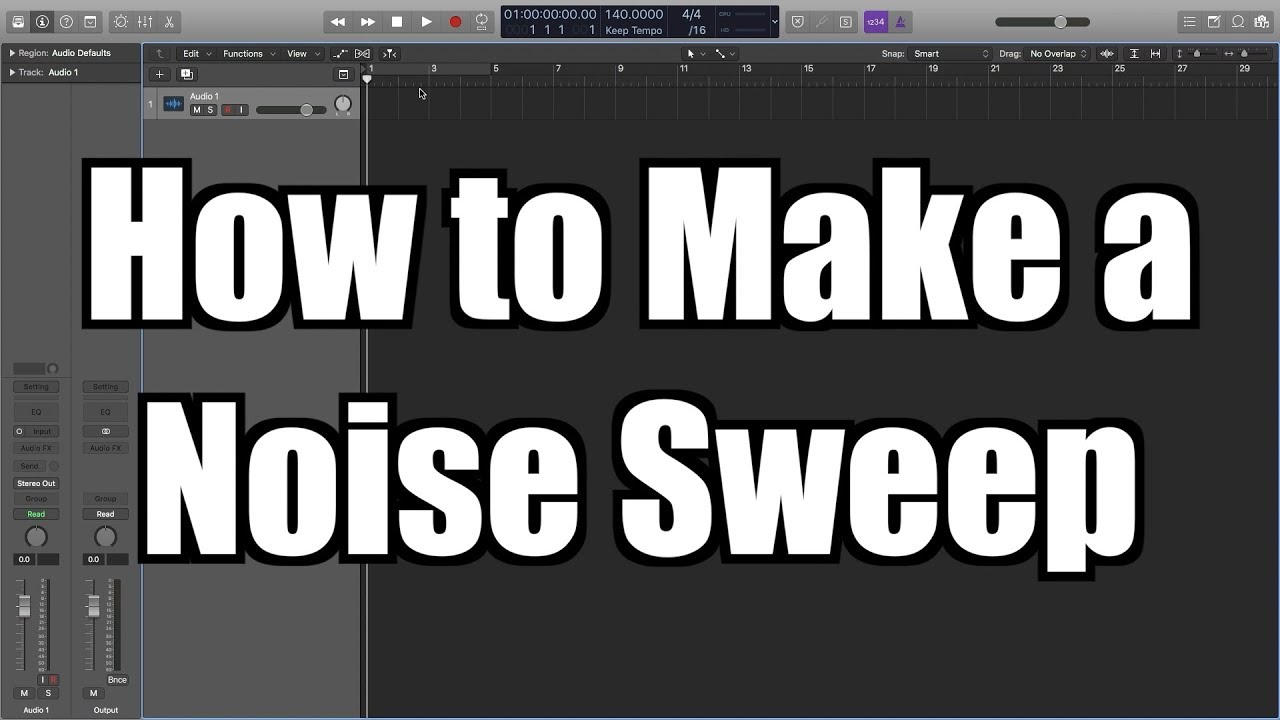Screen dimensions: 1280x720
Task: Open the Note Pad icon
Action: (x=1213, y=21)
